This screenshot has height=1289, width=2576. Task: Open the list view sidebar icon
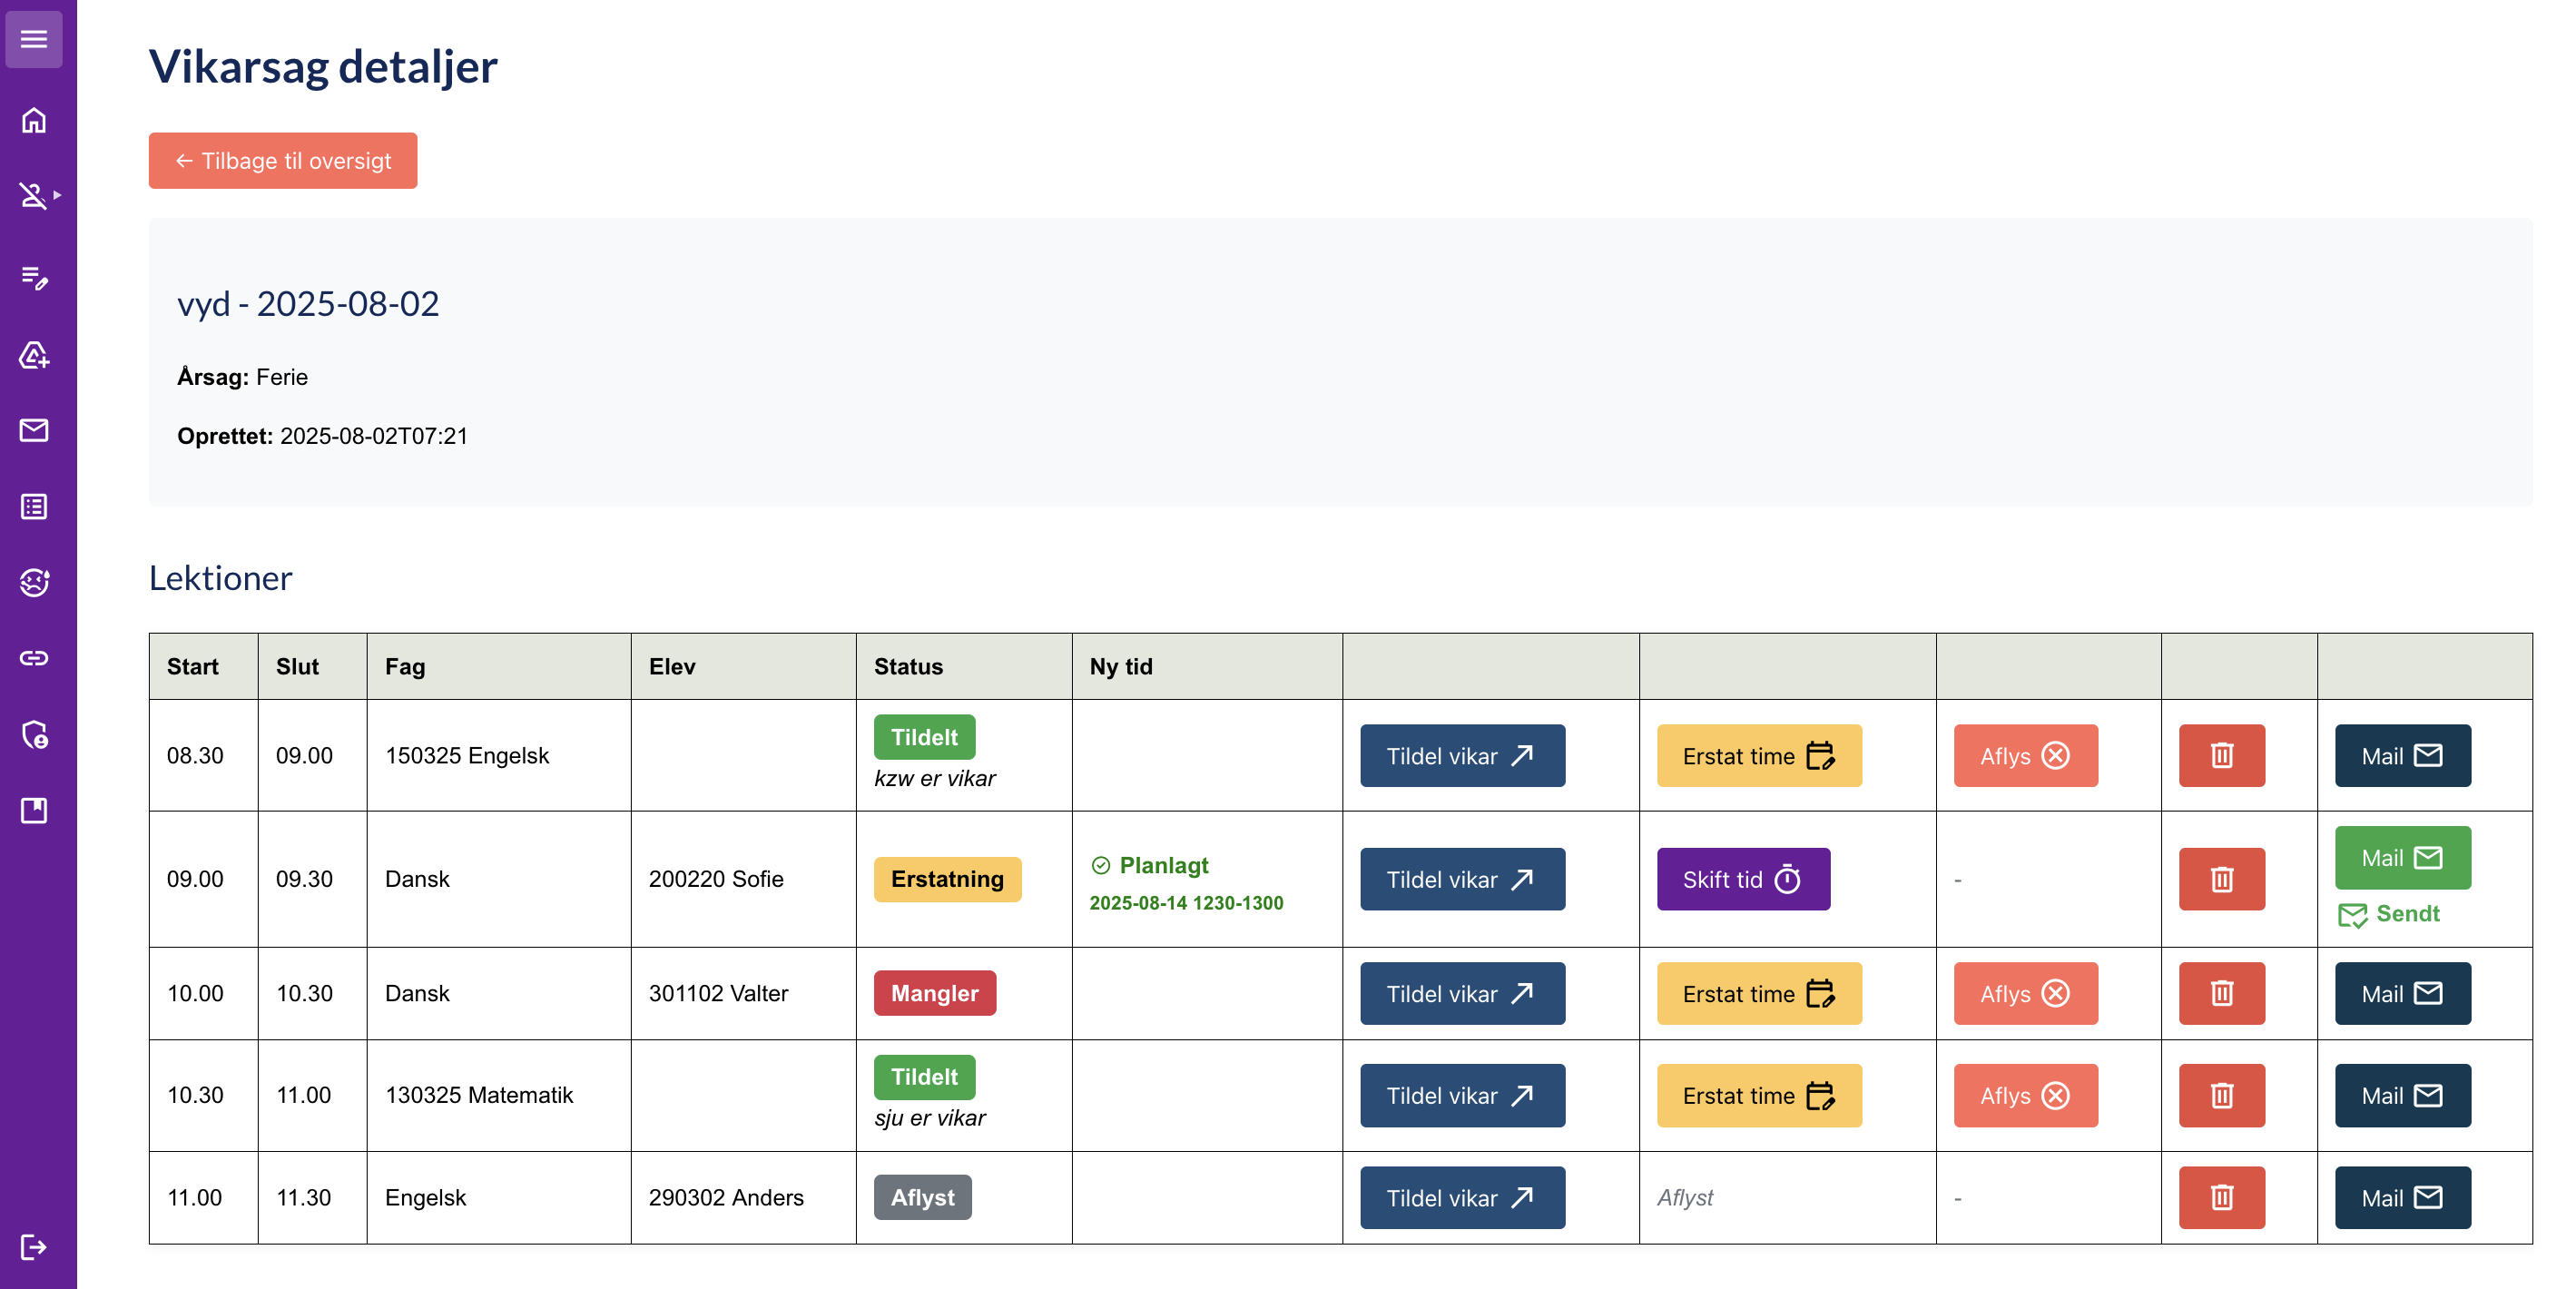[34, 506]
